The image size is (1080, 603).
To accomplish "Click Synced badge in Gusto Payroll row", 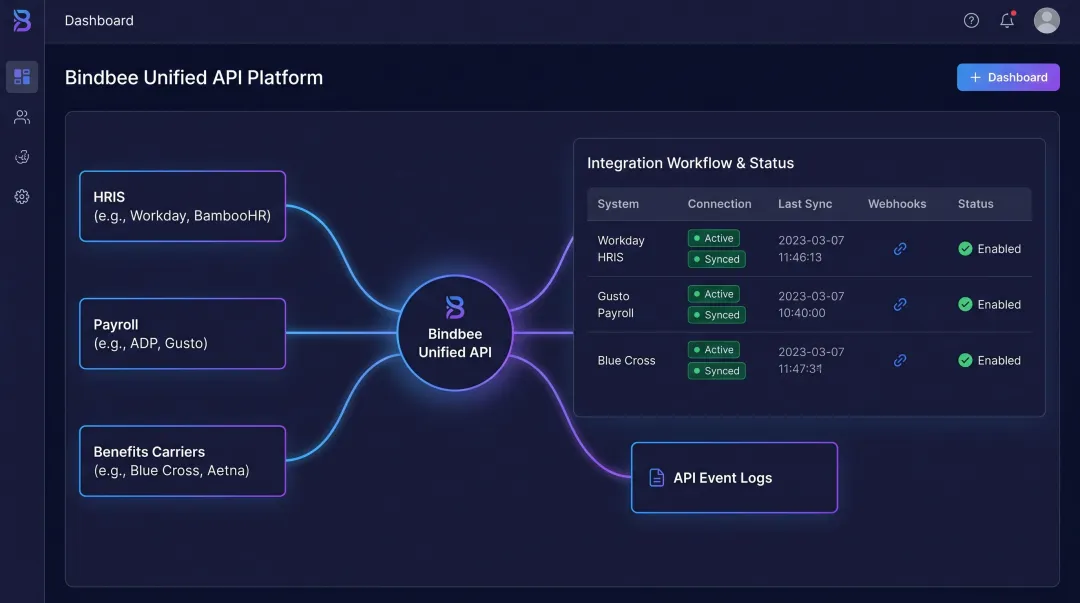I will (716, 315).
